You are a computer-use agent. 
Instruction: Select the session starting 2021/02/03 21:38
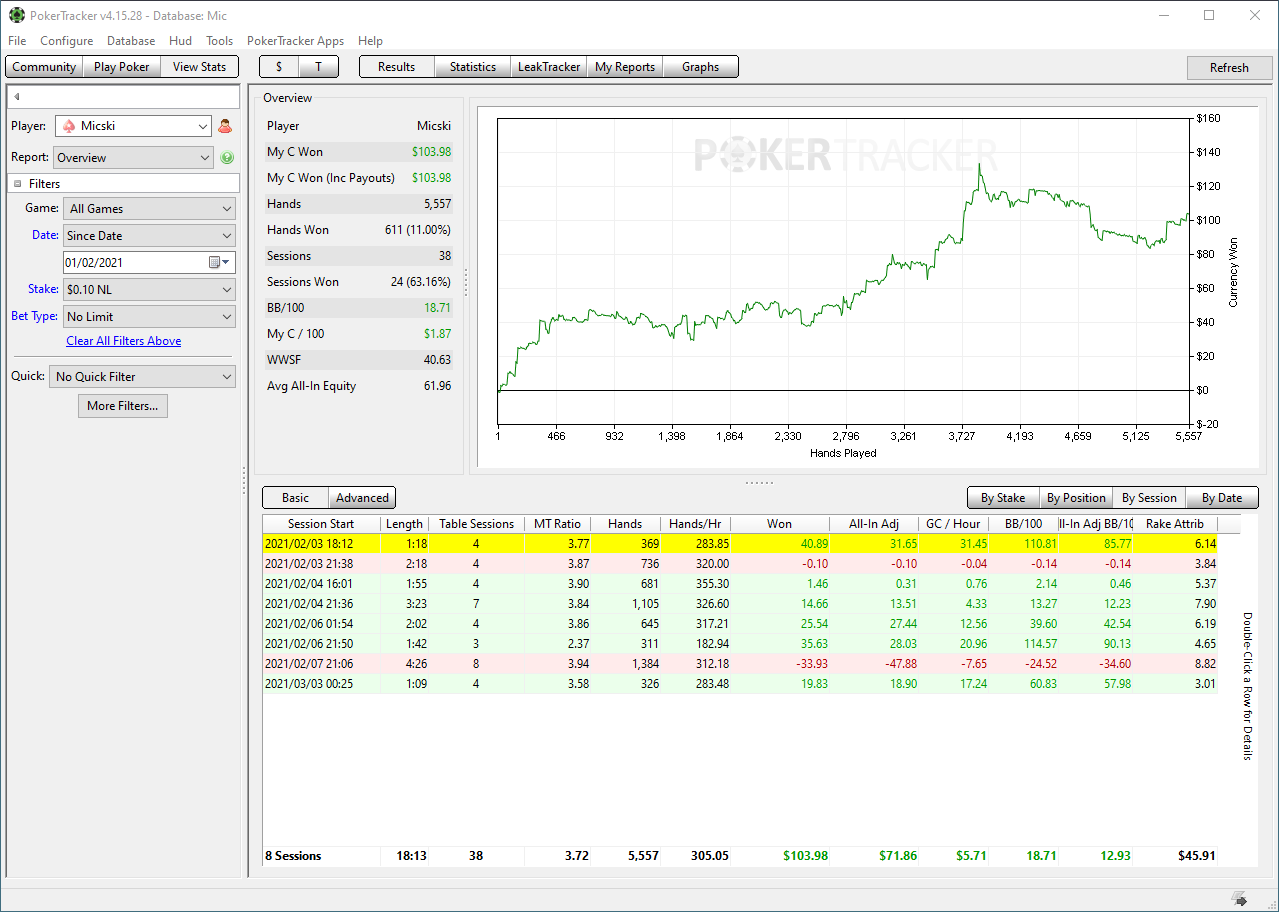pyautogui.click(x=740, y=564)
